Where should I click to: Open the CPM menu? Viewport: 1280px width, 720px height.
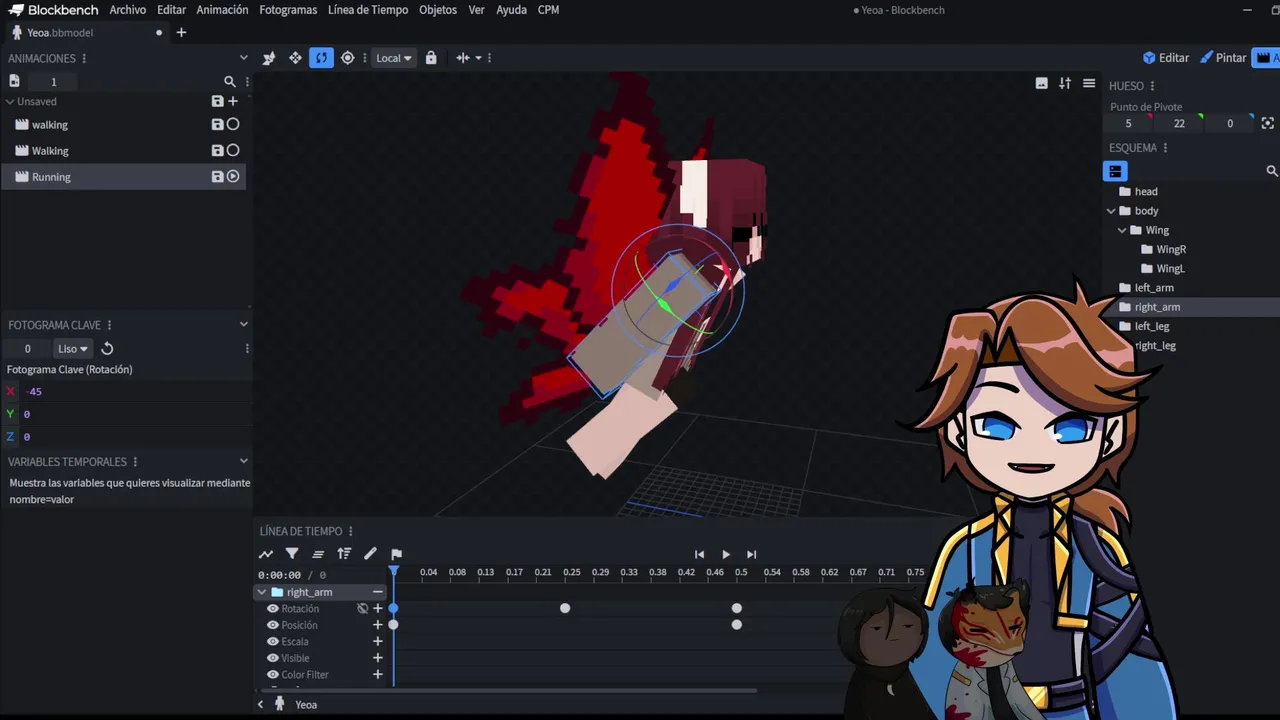pos(548,10)
